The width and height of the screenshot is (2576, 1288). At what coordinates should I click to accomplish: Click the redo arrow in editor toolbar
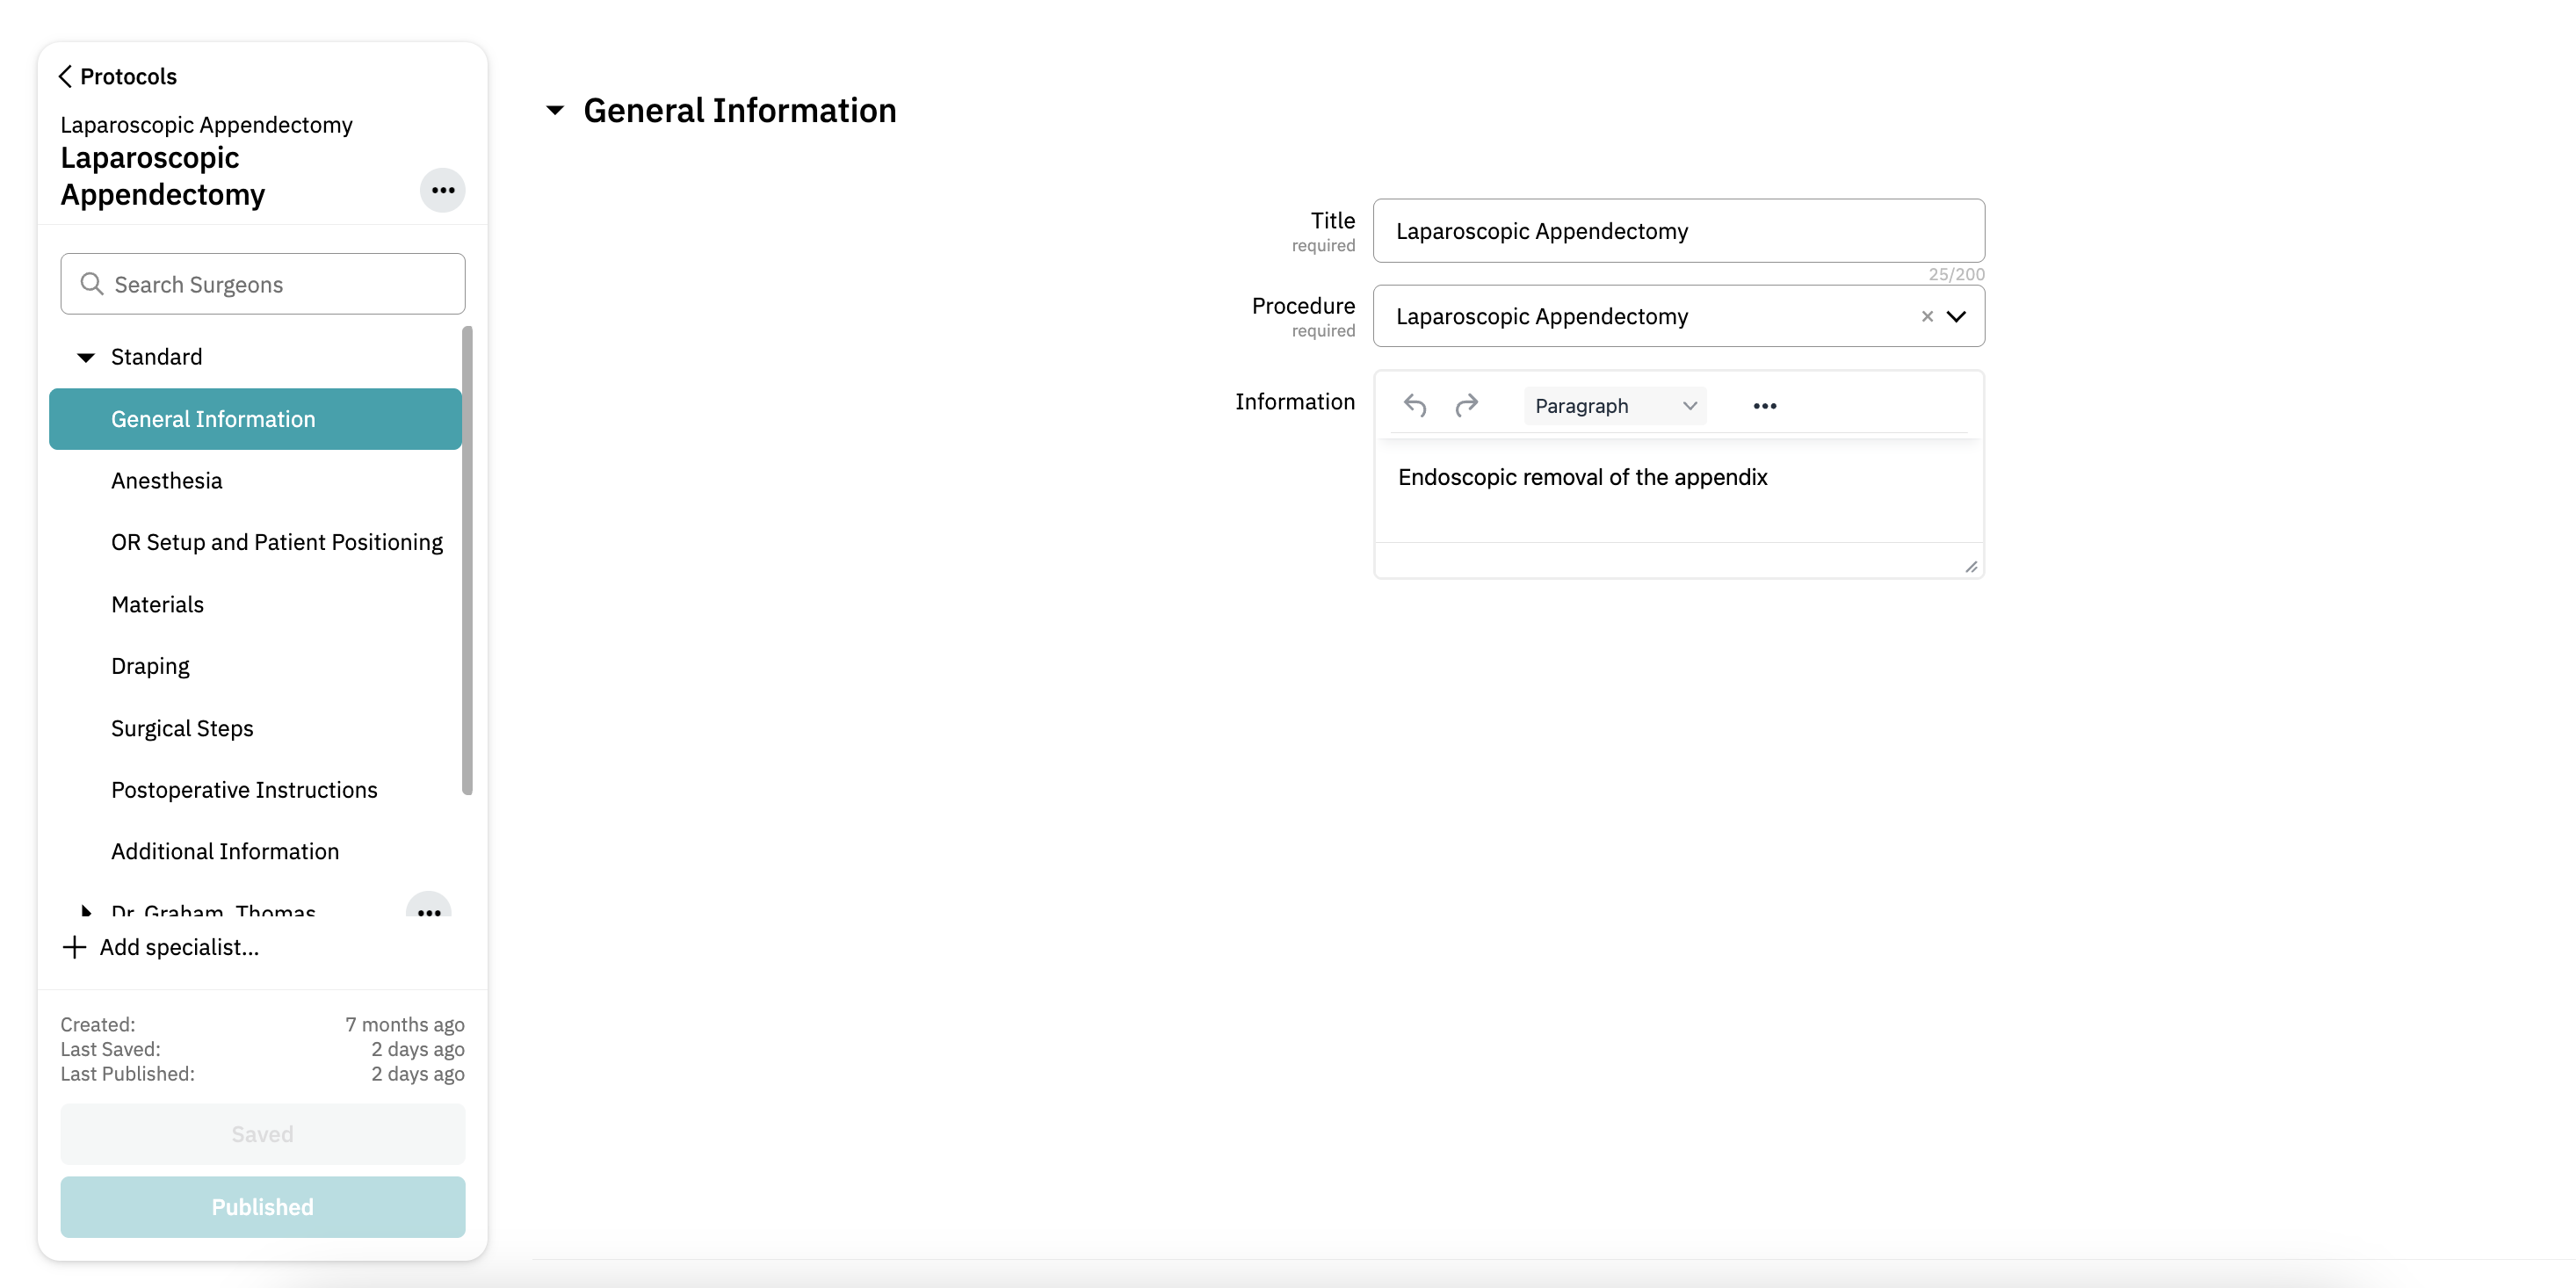tap(1466, 405)
